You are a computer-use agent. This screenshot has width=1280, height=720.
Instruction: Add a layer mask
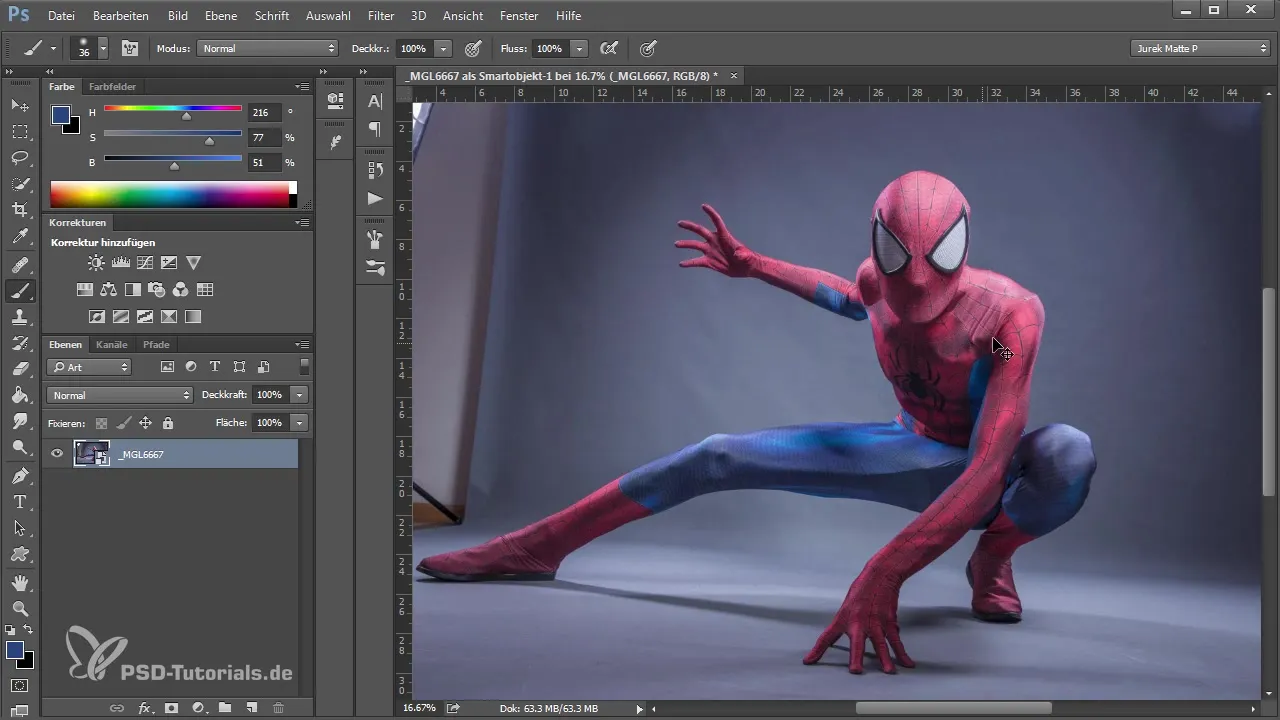coord(171,708)
